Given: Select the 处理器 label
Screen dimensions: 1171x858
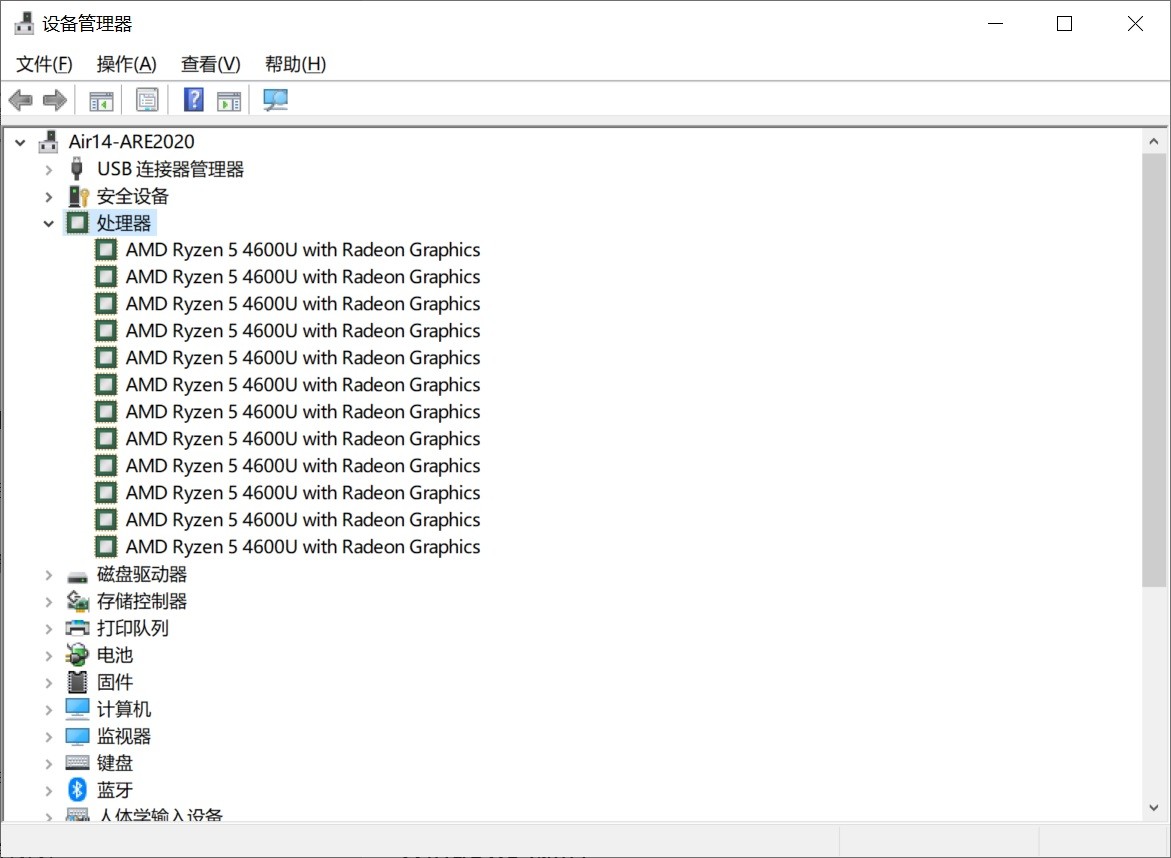Looking at the screenshot, I should (x=124, y=223).
